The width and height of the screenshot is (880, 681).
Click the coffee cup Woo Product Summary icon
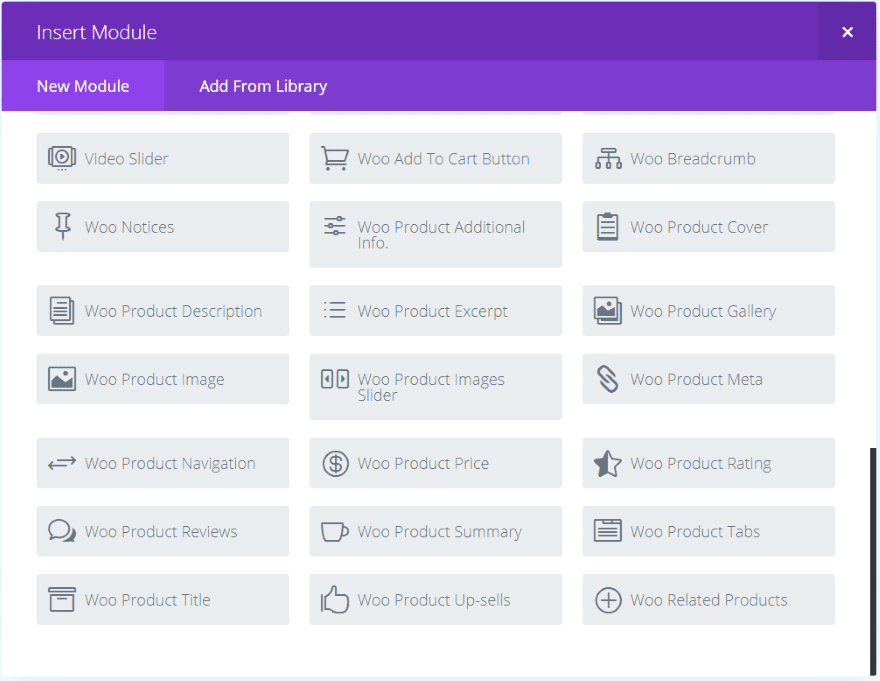(334, 532)
